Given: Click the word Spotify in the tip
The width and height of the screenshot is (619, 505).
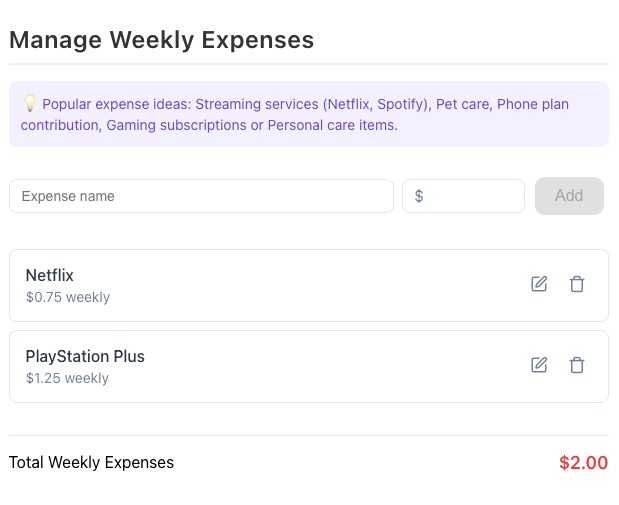Looking at the screenshot, I should click(x=401, y=104).
